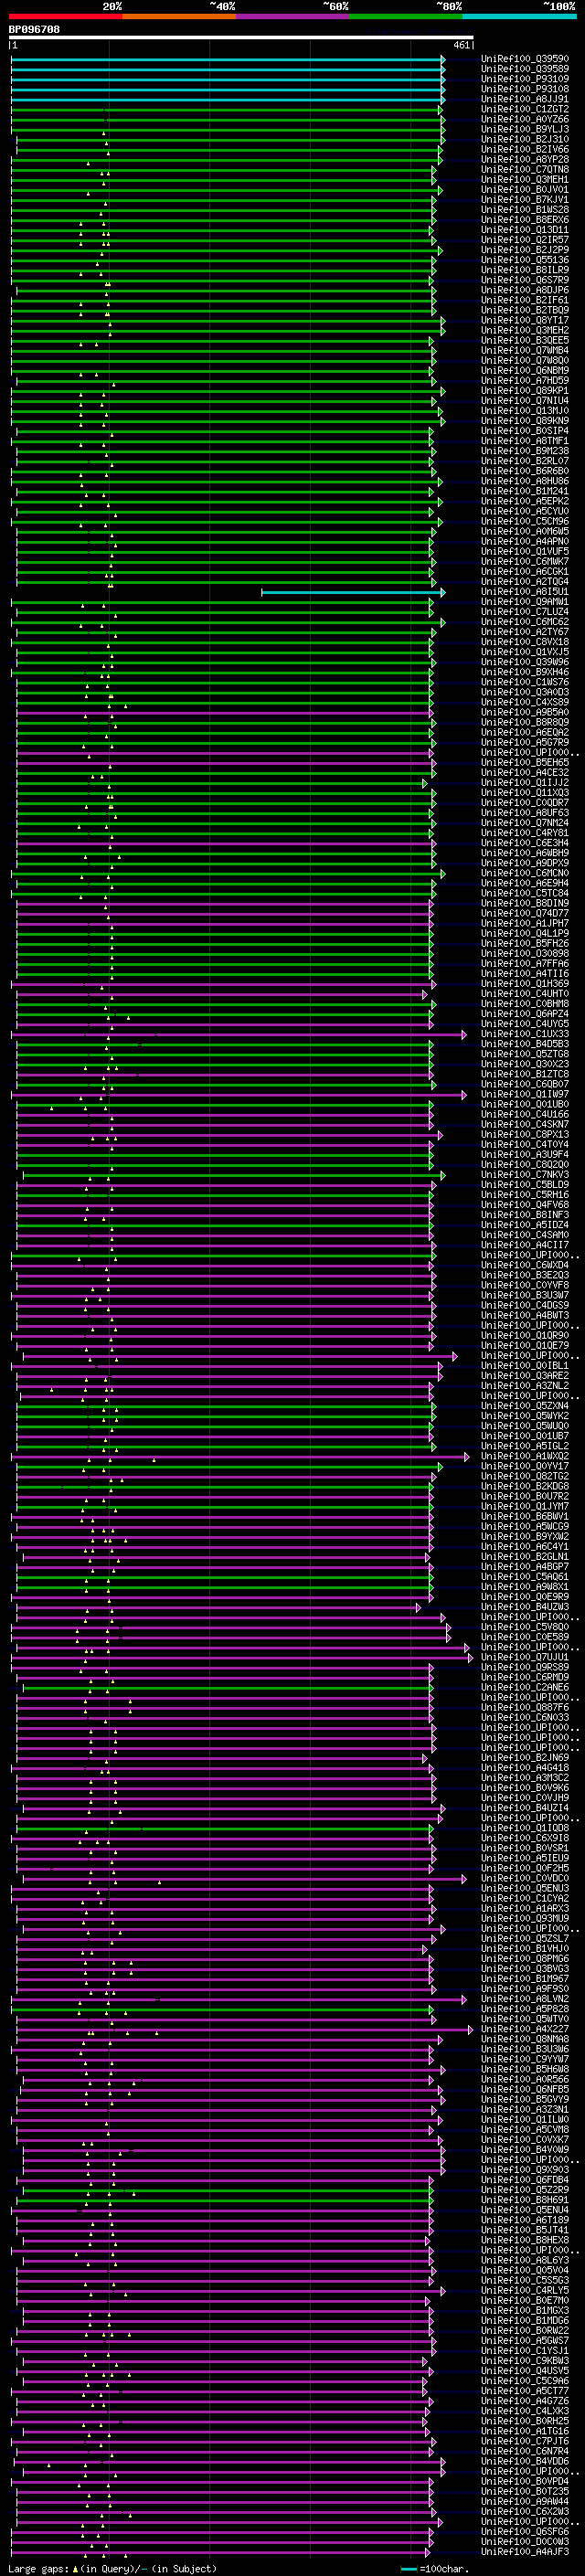Click the cyan =100char. scale bar
Viewport: 585px width, 2576px height.
tap(408, 2569)
